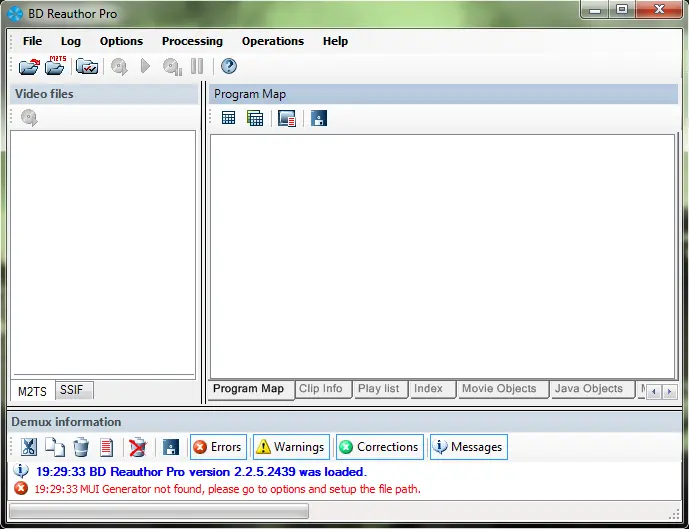Image resolution: width=689 pixels, height=529 pixels.
Task: Click the progress bar at the bottom
Action: coord(159,511)
